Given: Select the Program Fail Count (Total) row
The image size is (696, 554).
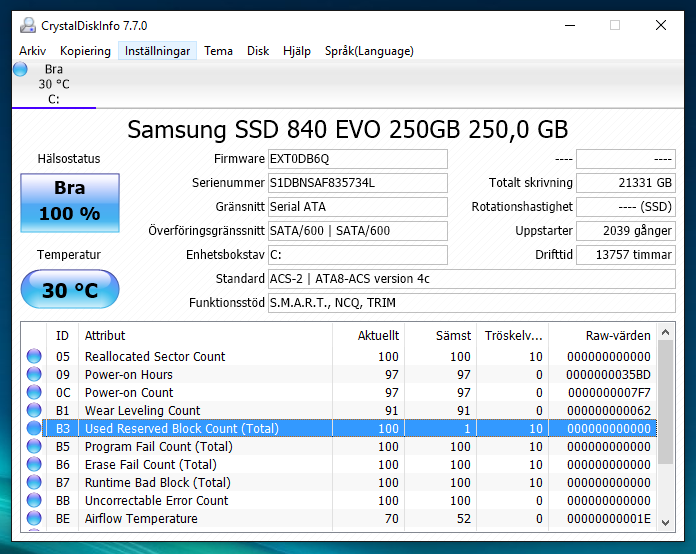Looking at the screenshot, I should [339, 447].
